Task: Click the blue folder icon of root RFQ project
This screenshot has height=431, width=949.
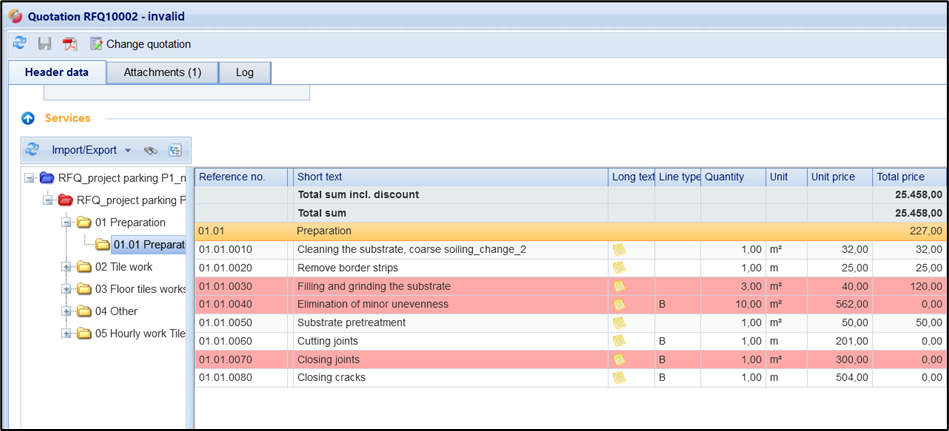Action: pos(46,178)
